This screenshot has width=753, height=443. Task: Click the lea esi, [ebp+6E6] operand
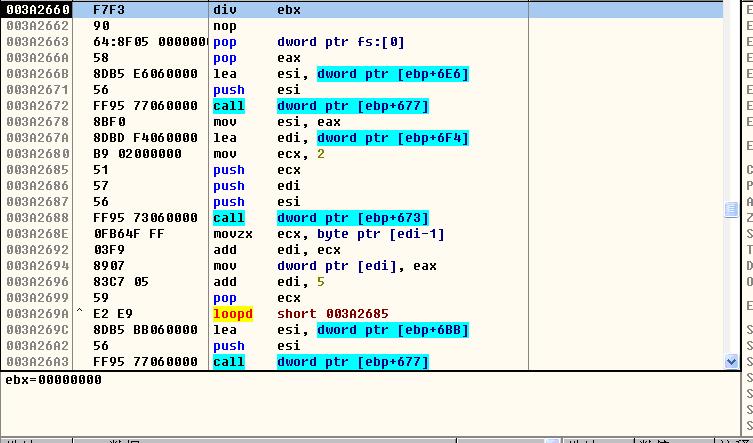pyautogui.click(x=392, y=74)
